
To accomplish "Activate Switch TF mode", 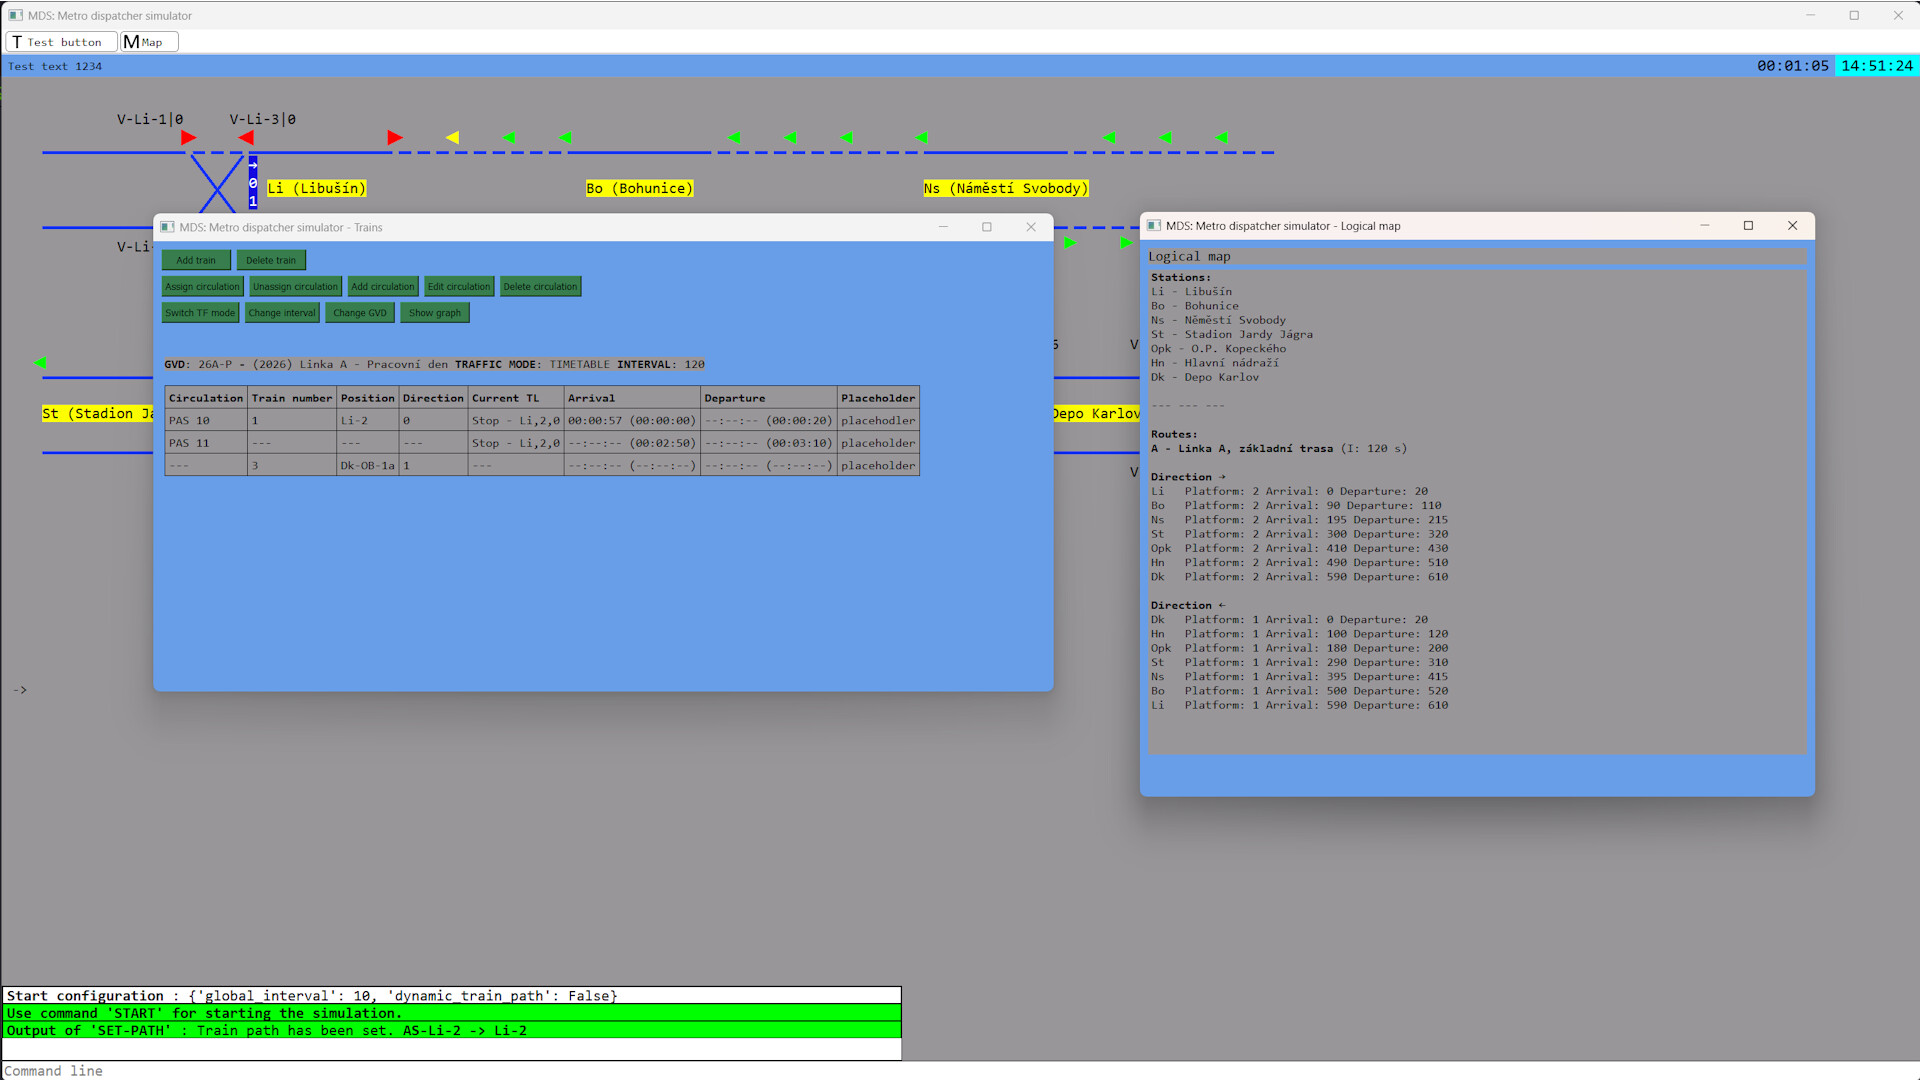I will 200,312.
